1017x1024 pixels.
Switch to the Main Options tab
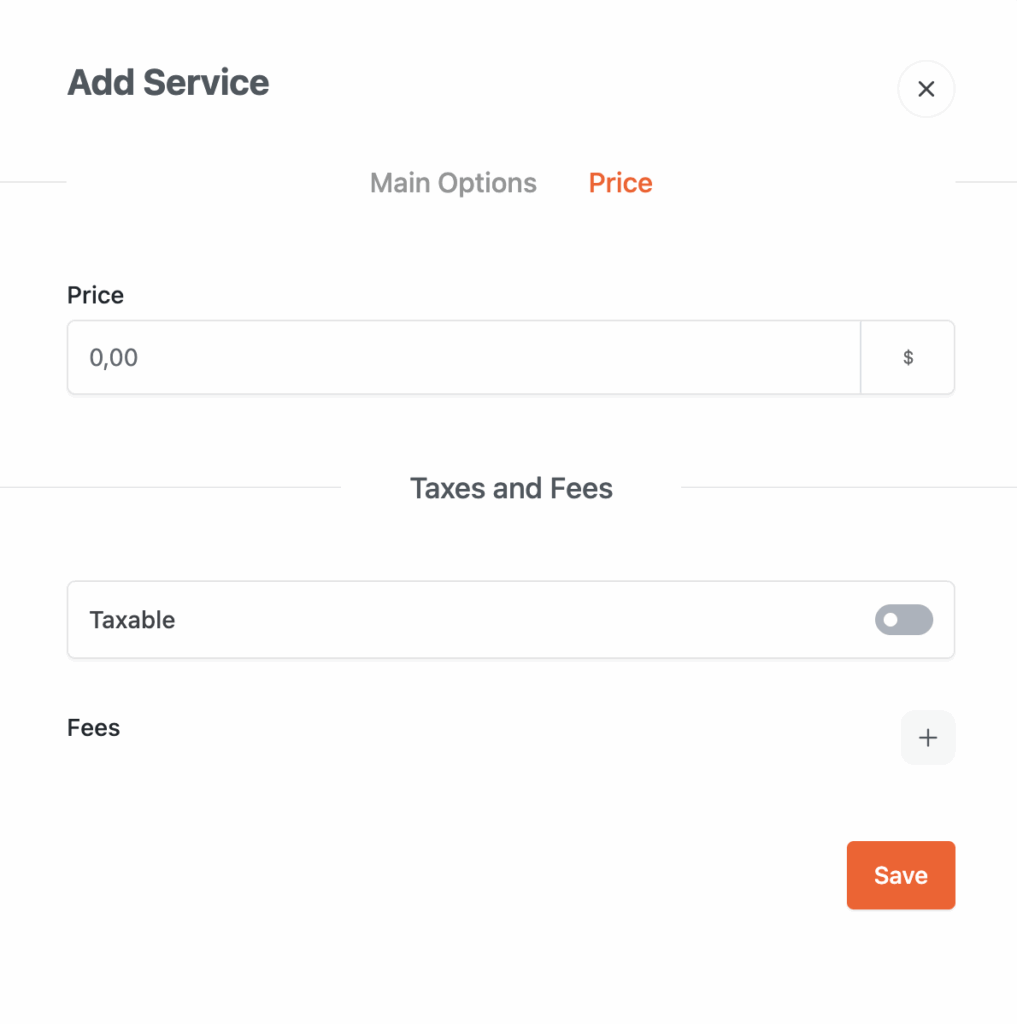453,183
